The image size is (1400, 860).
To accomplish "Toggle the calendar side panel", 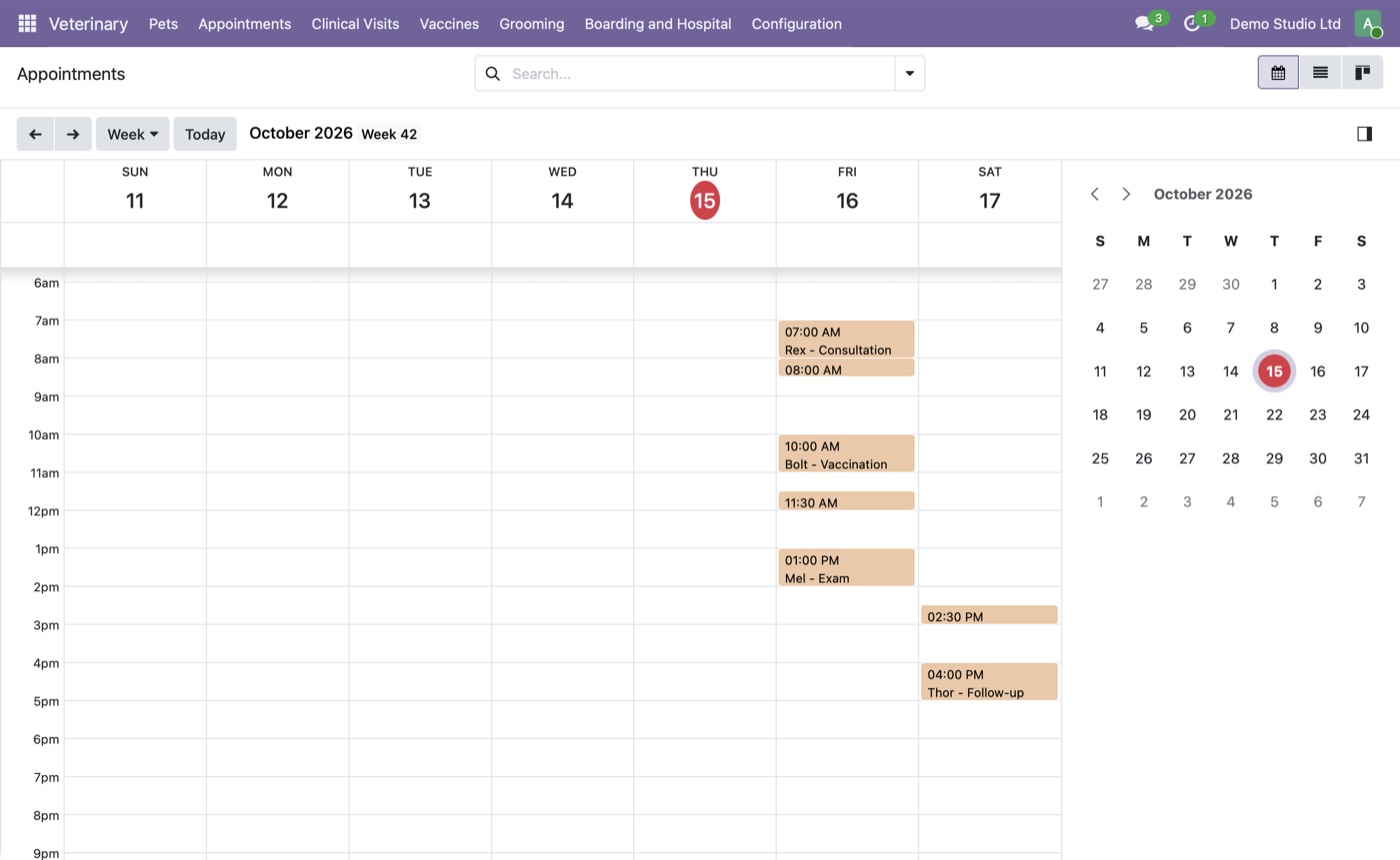I will coord(1364,134).
